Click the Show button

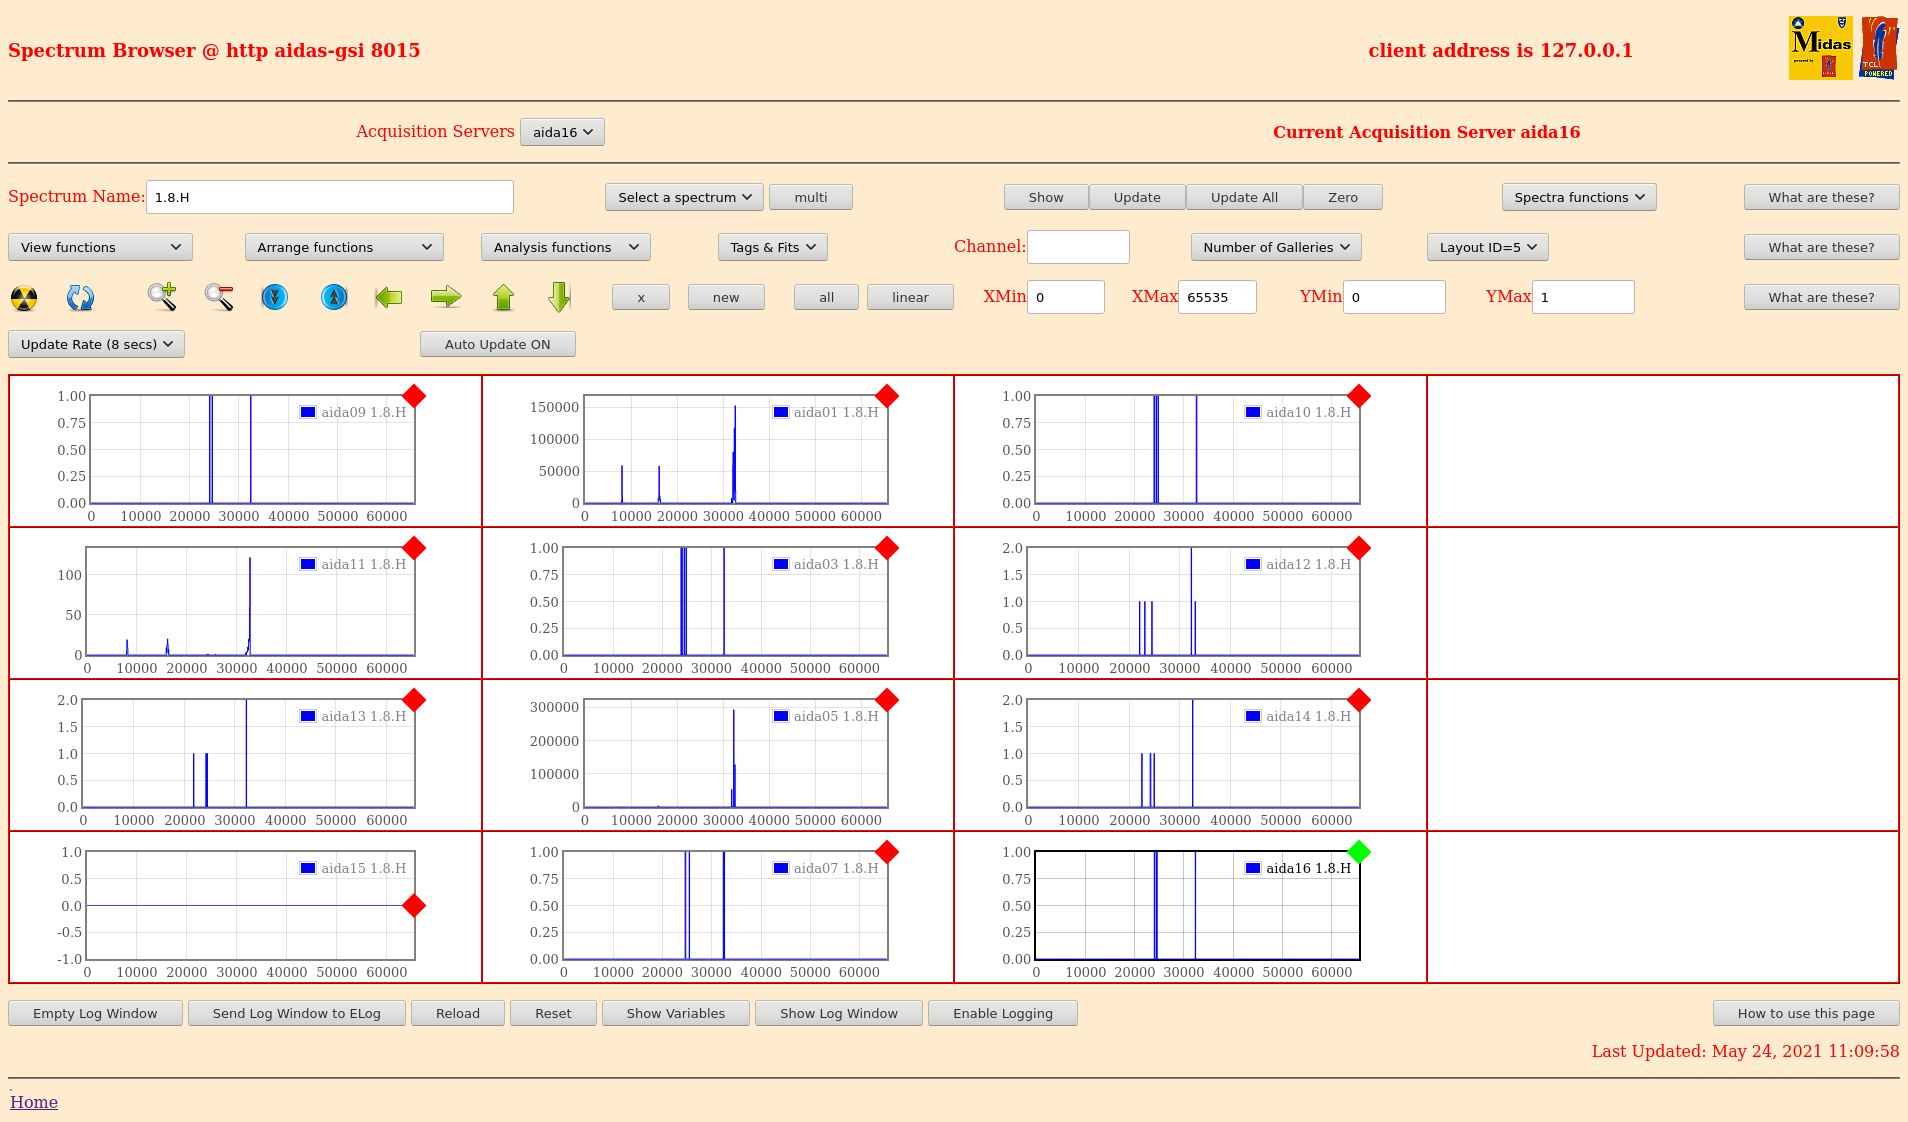[x=1046, y=197]
